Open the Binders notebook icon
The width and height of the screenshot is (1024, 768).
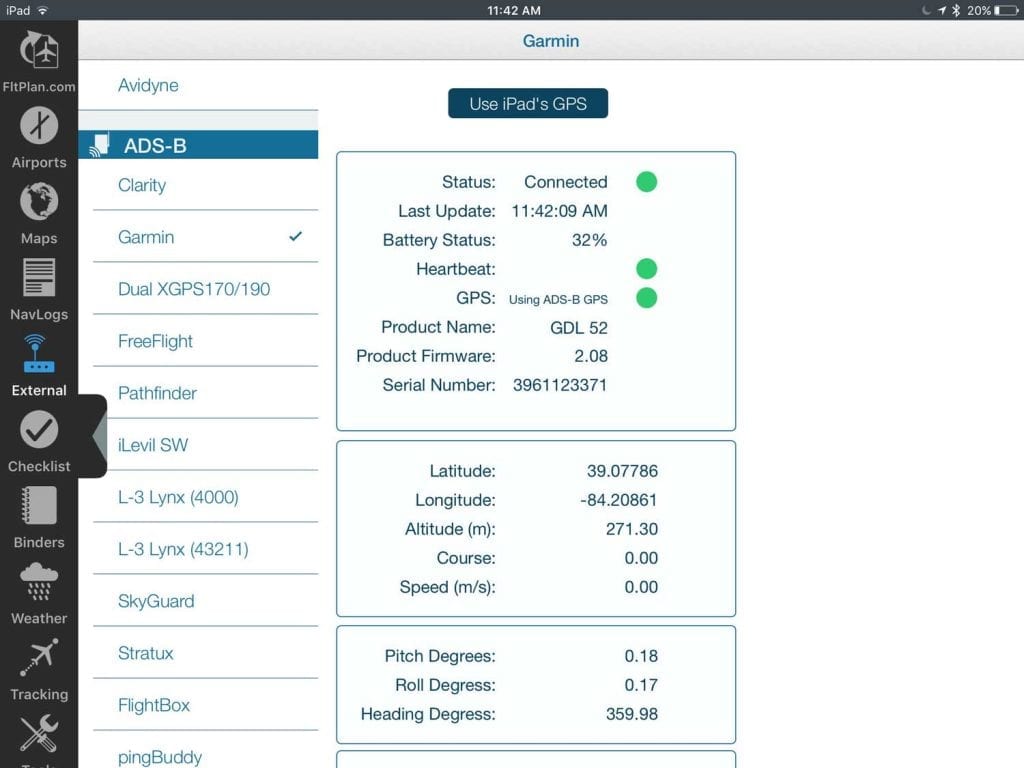[39, 505]
